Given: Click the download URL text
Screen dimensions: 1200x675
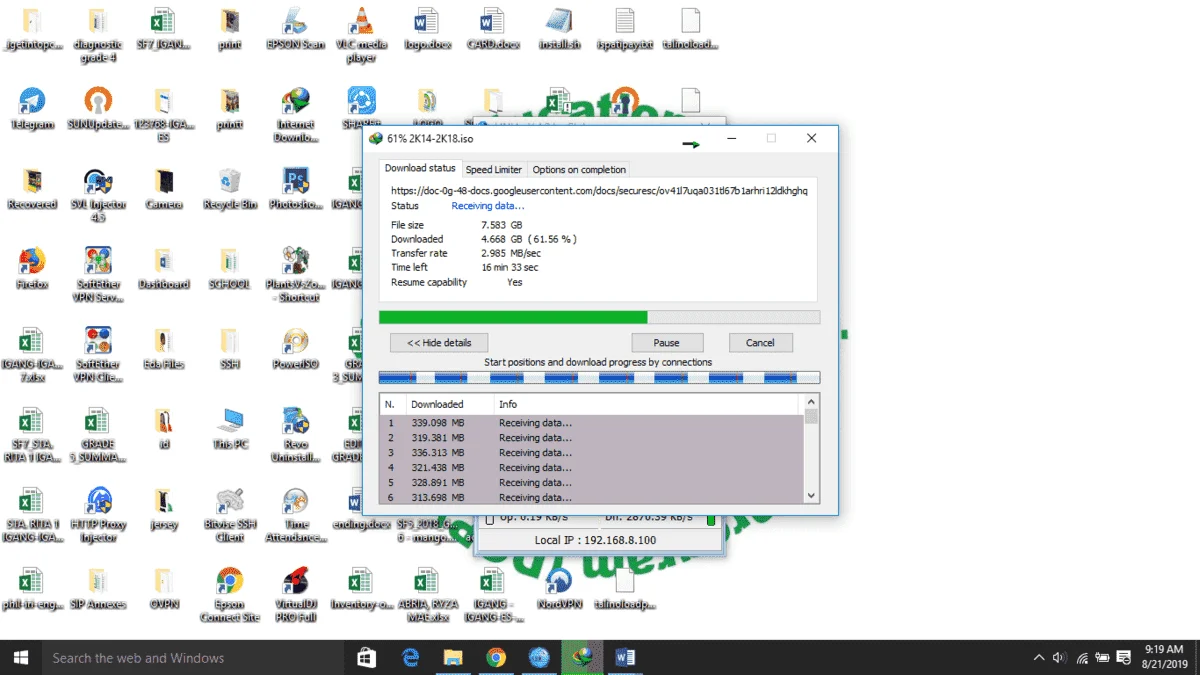Looking at the screenshot, I should pos(599,190).
